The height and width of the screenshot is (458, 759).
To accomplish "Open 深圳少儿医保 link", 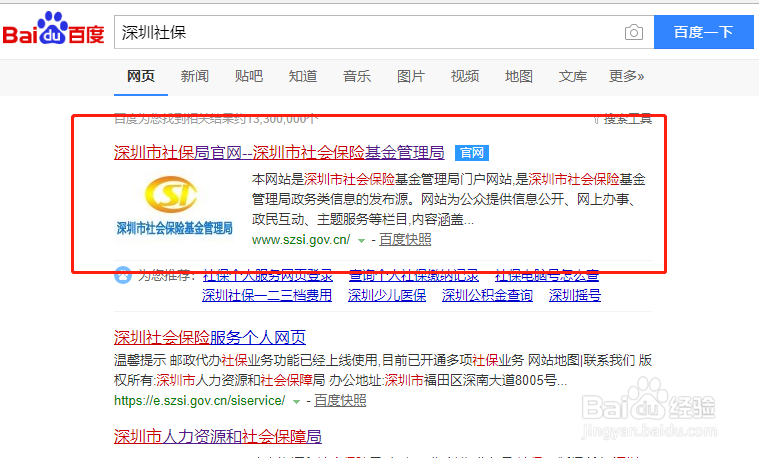I will pos(387,295).
